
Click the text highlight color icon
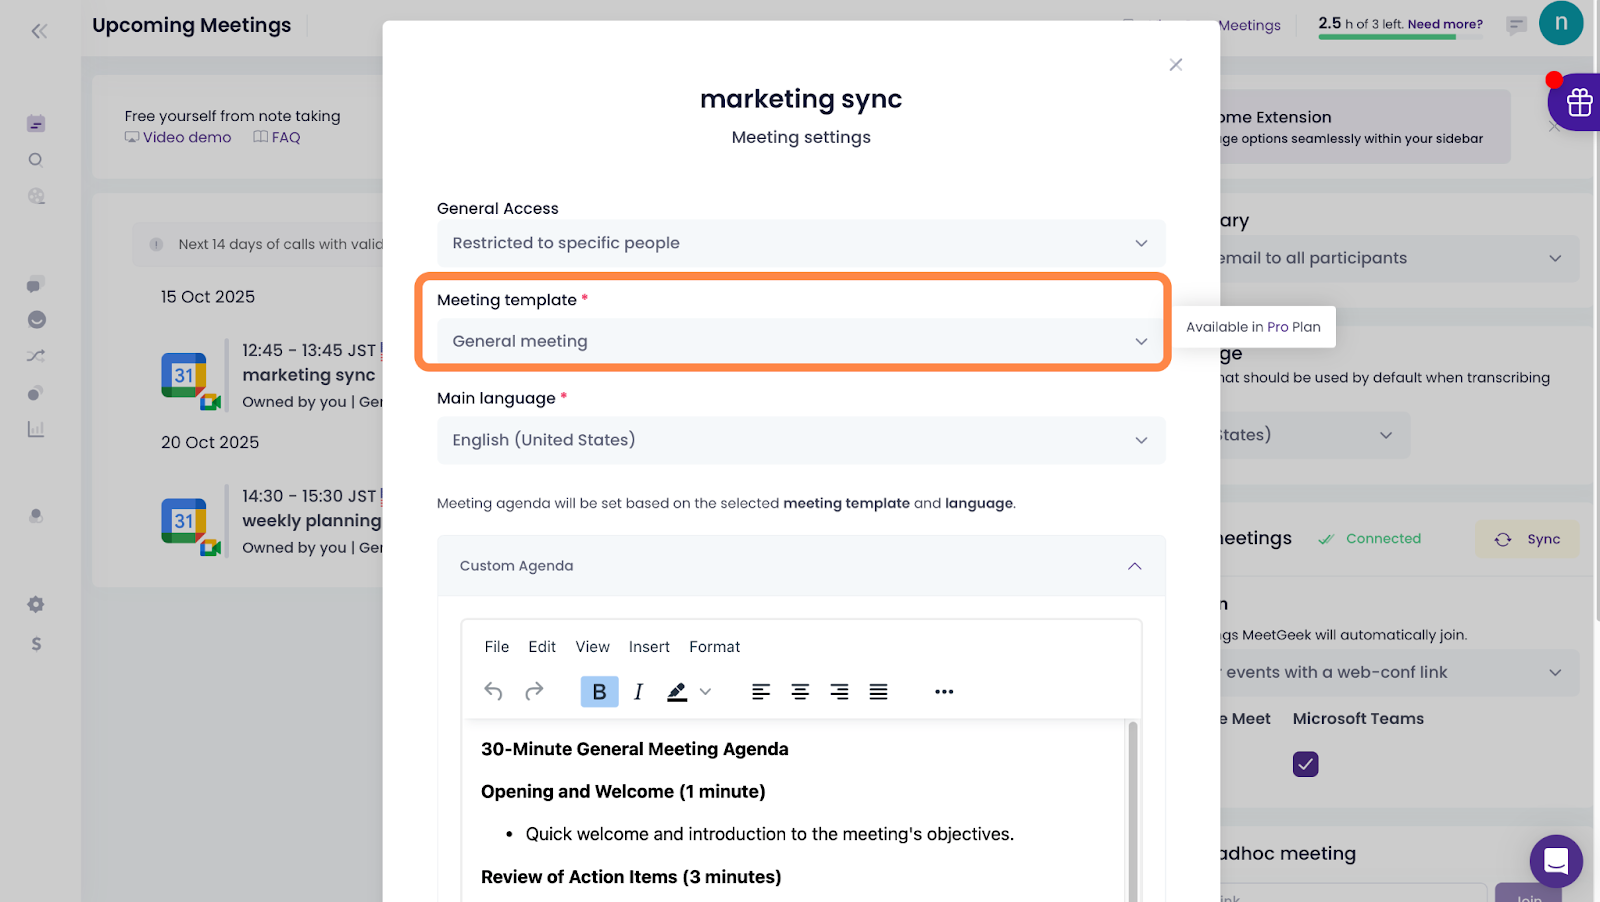tap(677, 691)
